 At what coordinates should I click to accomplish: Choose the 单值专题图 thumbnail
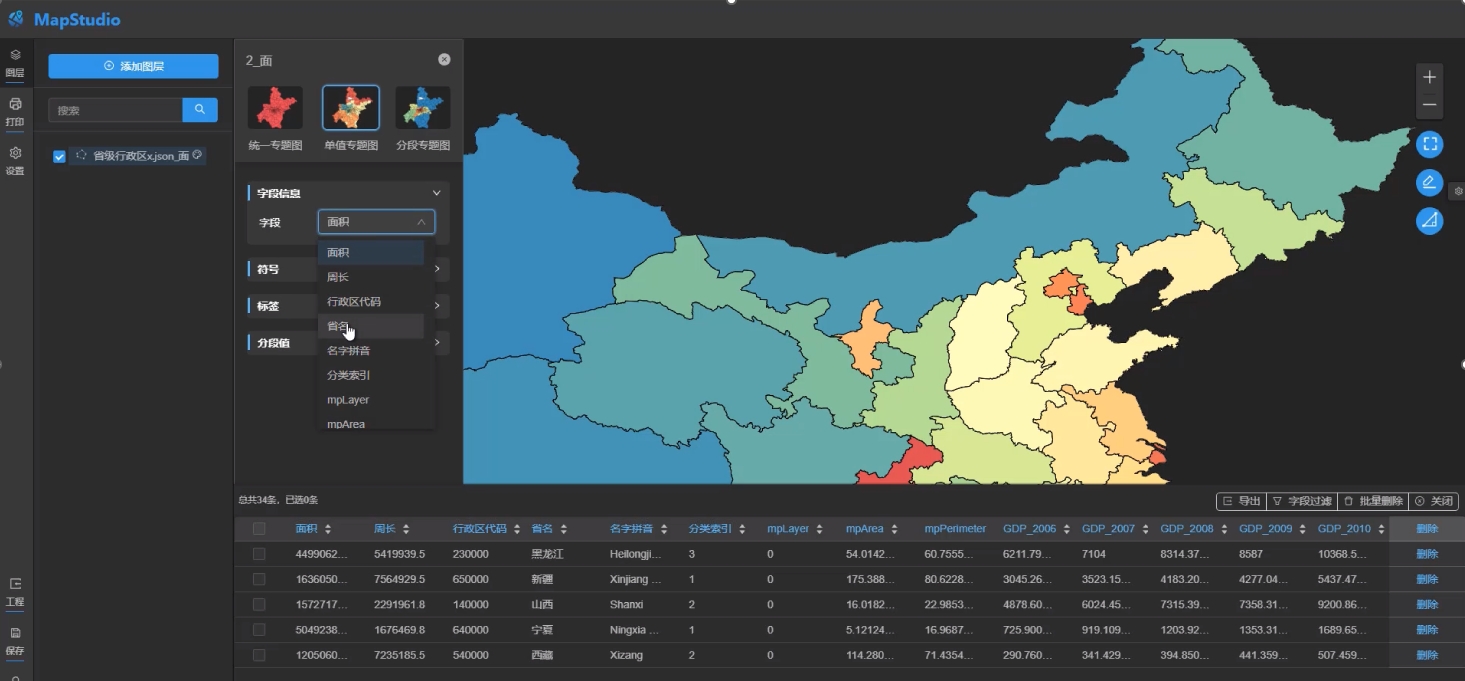tap(351, 107)
